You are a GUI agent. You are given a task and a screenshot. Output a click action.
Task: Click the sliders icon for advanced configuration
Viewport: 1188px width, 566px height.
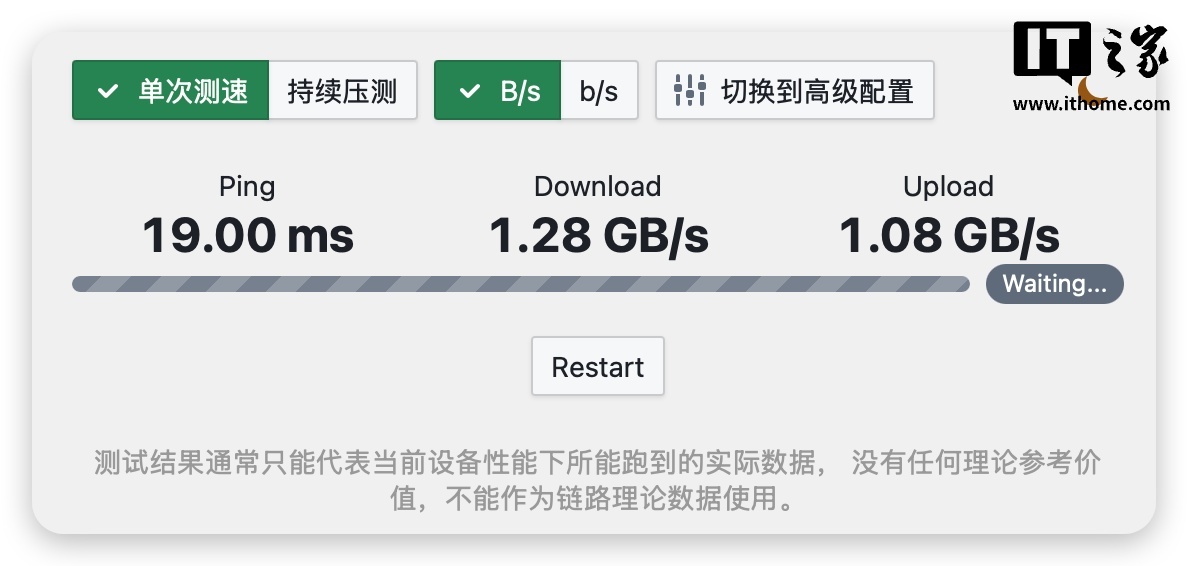point(690,91)
